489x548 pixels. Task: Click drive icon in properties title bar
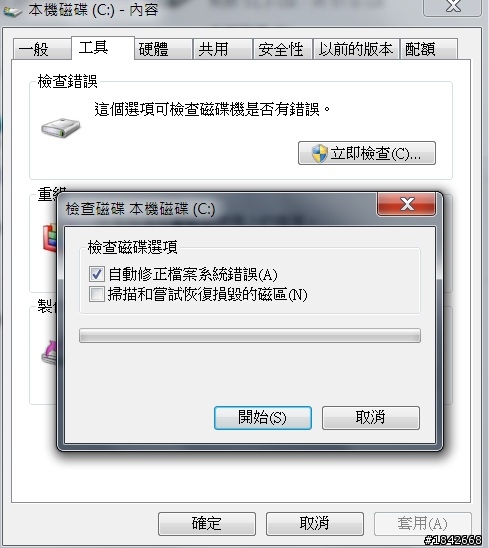coord(13,12)
